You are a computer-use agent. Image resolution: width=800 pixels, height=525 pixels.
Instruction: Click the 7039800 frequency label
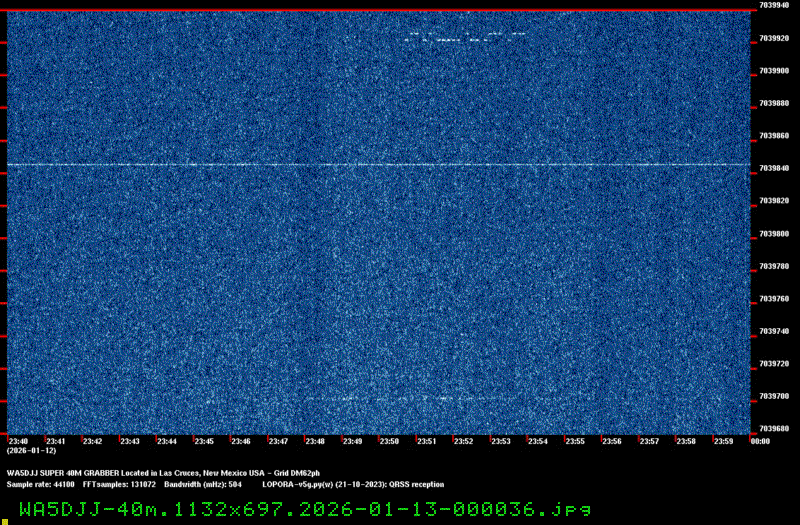[774, 234]
